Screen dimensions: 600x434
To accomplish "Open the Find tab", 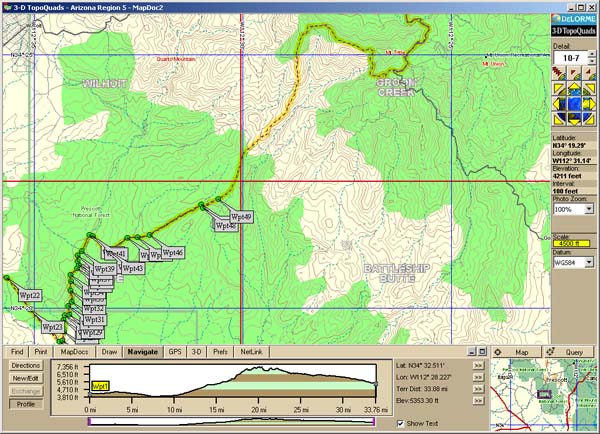I will 17,352.
